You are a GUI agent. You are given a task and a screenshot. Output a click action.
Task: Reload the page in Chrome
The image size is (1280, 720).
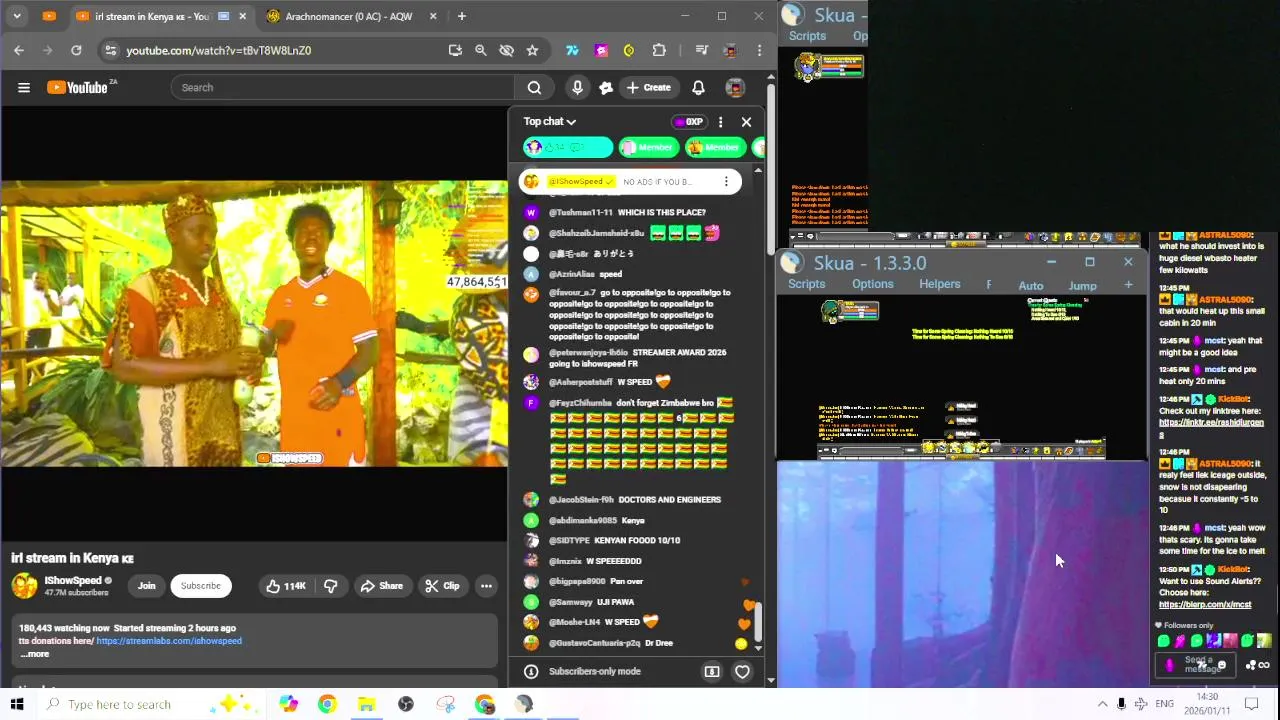tap(76, 50)
